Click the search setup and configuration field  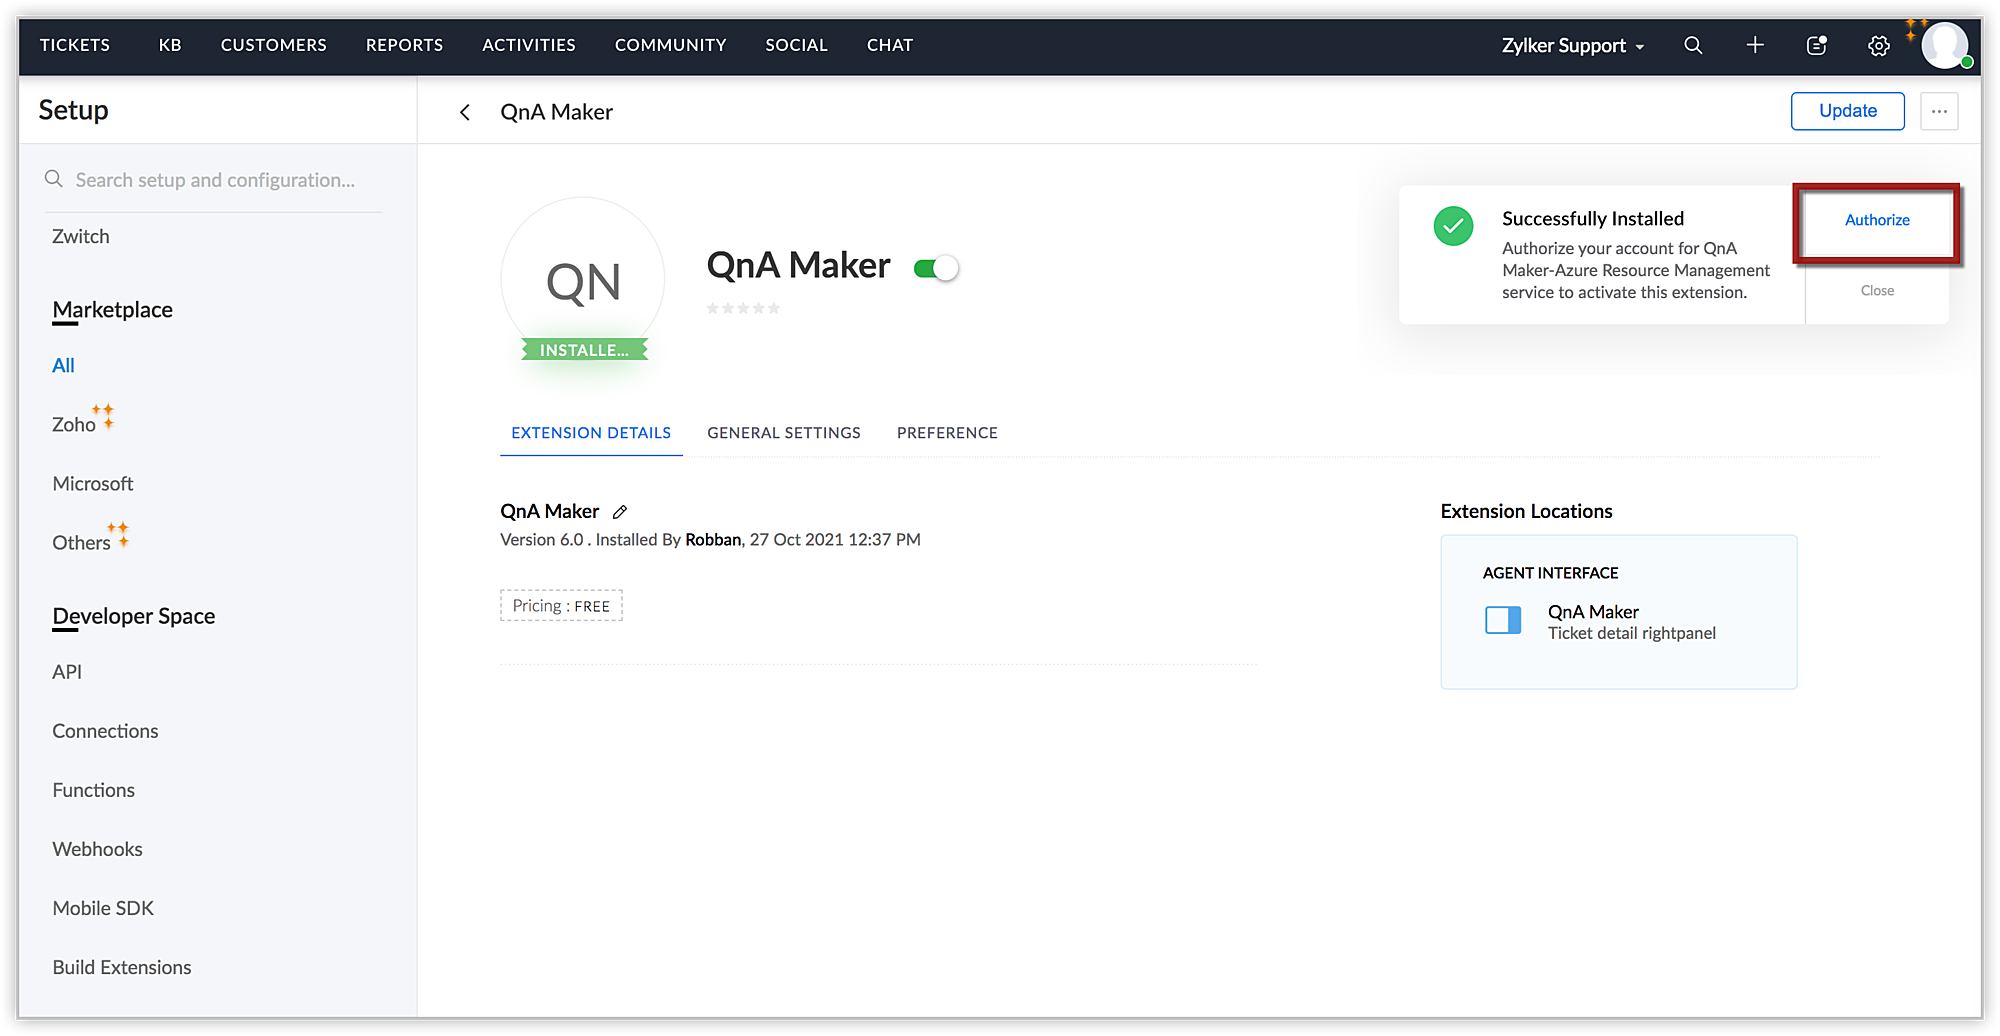coord(213,180)
